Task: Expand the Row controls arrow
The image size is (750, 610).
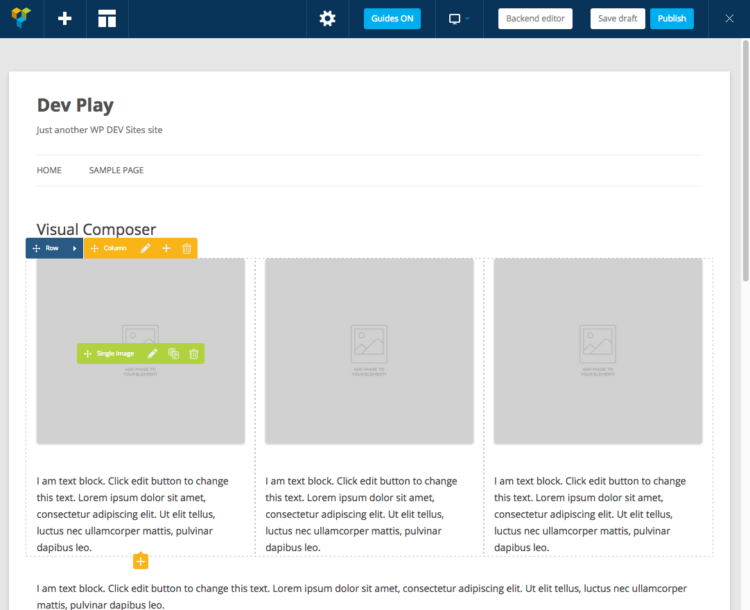Action: point(74,248)
